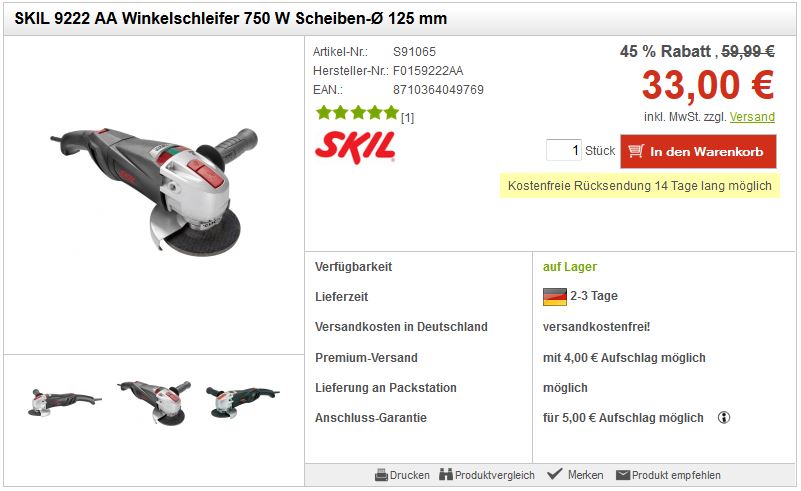Click the Stück quantity input field
801x491 pixels.
click(563, 150)
